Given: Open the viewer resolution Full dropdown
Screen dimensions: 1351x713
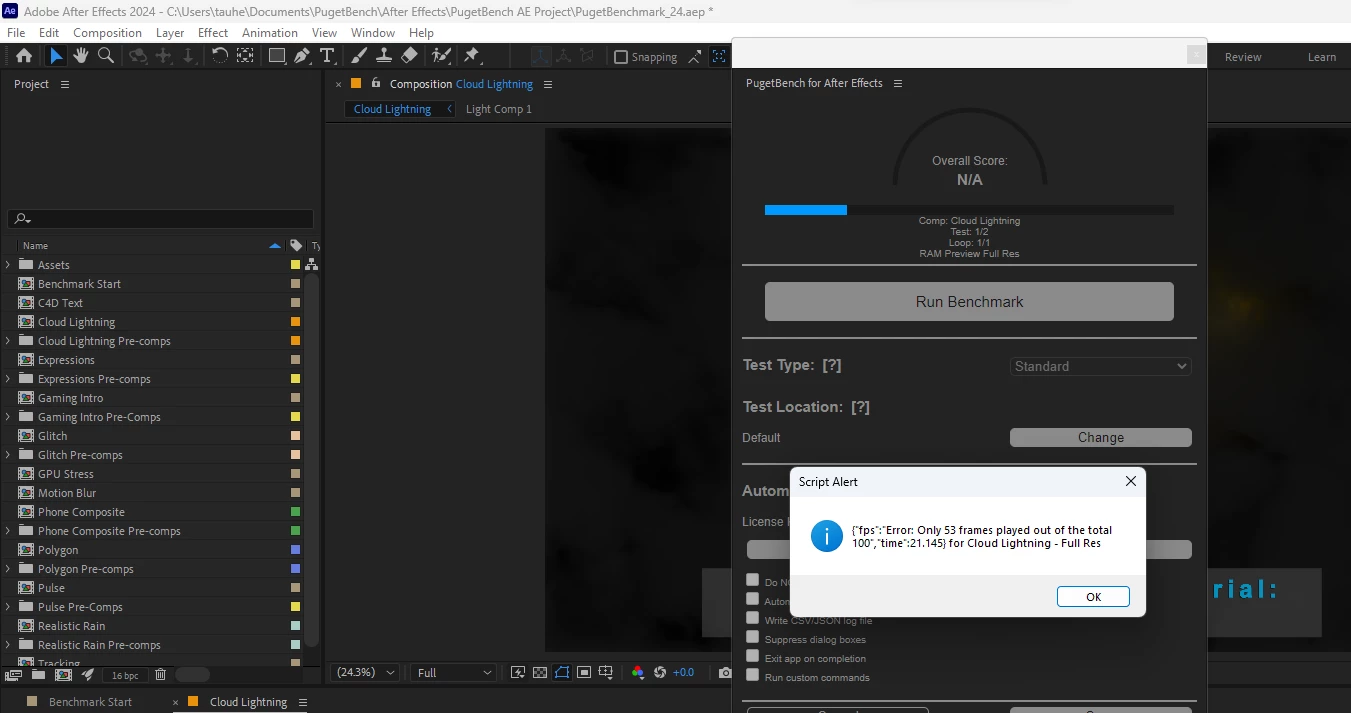Looking at the screenshot, I should tap(454, 673).
